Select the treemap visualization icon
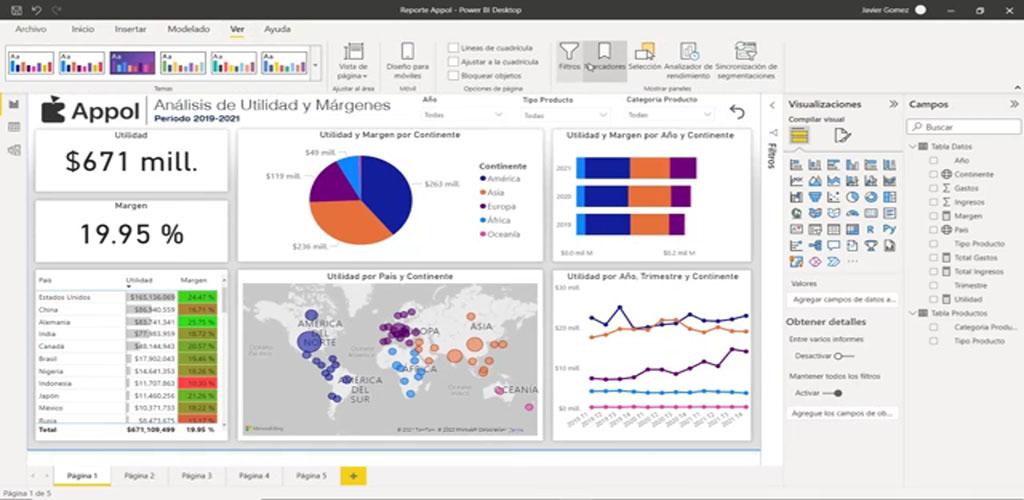The image size is (1024, 500). coord(889,196)
